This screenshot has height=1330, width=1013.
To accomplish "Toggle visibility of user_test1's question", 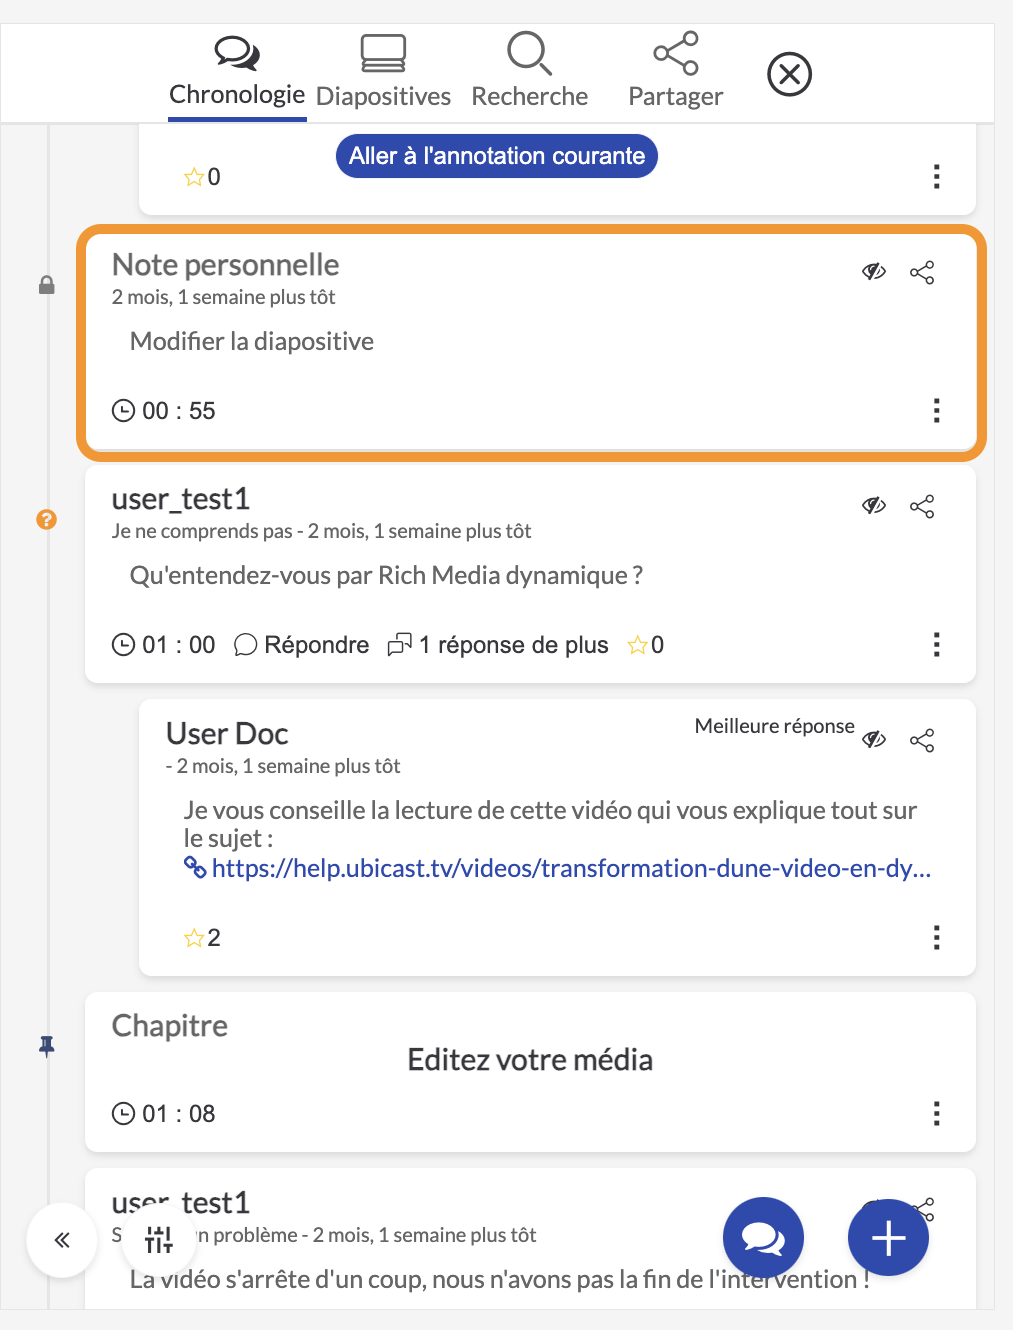I will pyautogui.click(x=874, y=505).
